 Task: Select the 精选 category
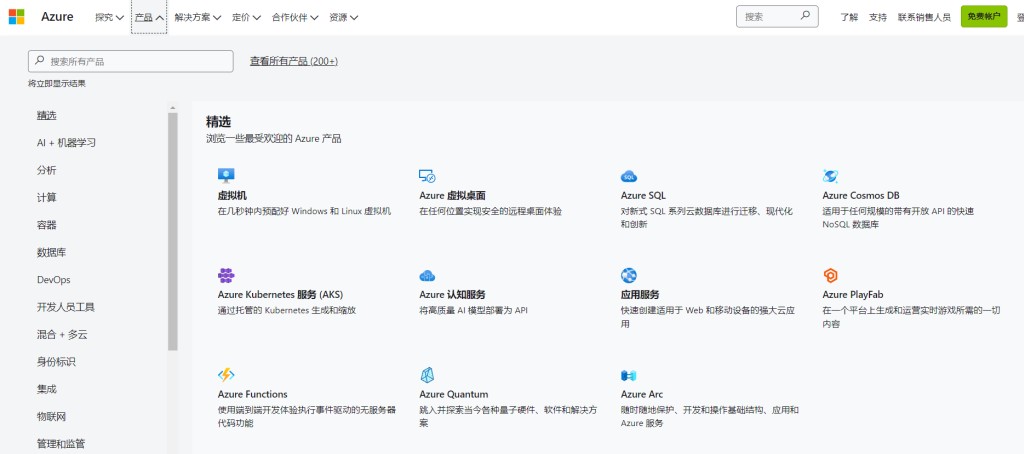[x=47, y=115]
